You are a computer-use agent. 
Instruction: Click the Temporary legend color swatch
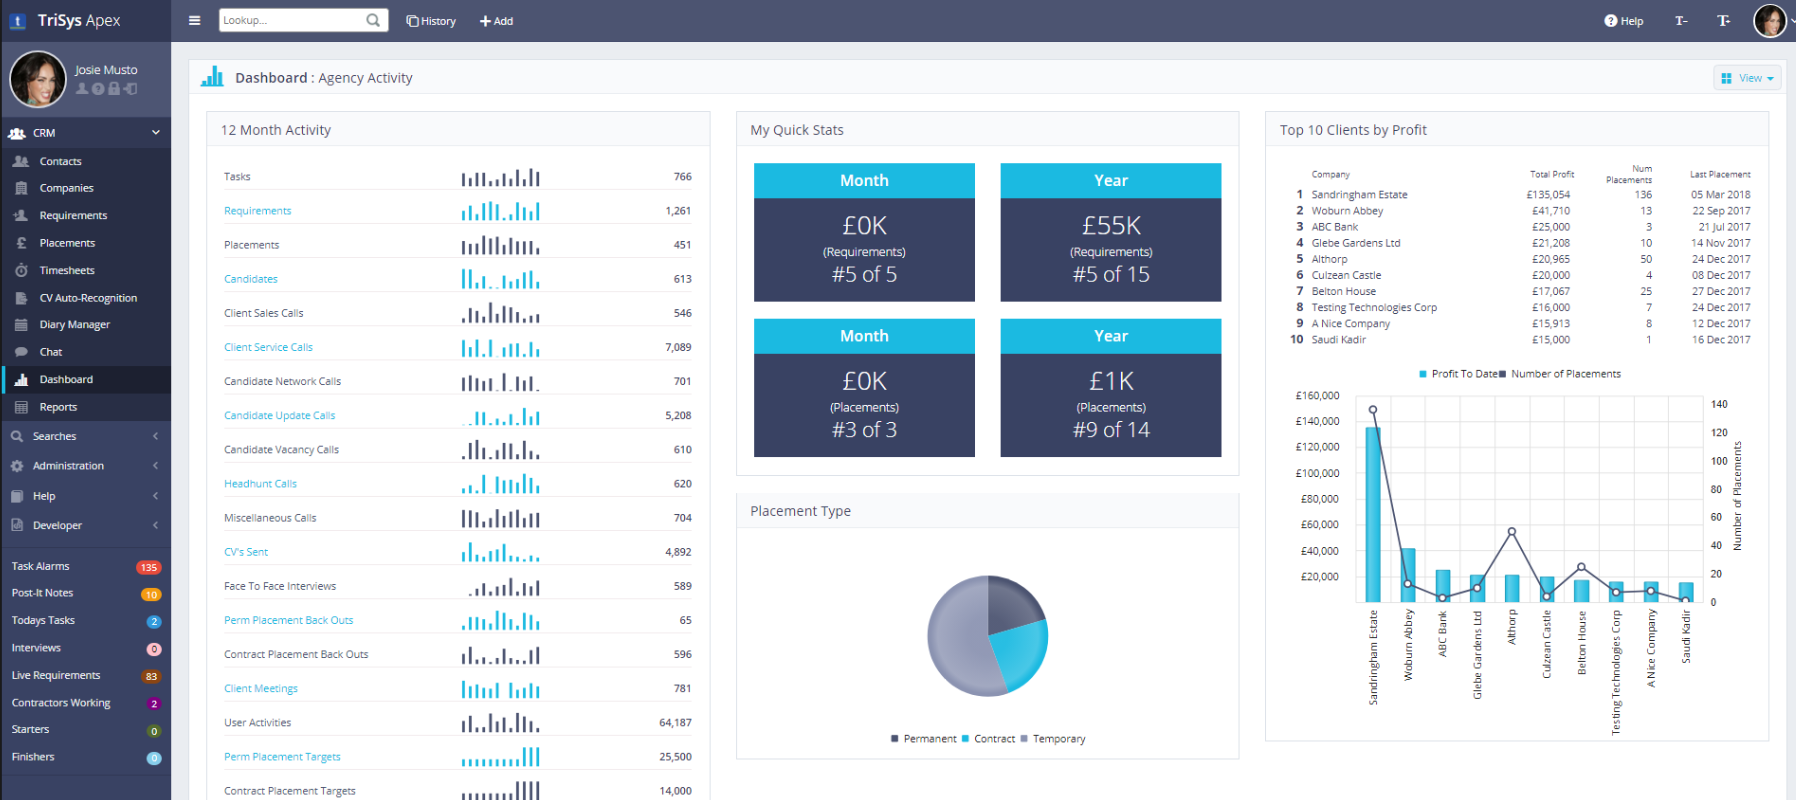(x=1024, y=739)
